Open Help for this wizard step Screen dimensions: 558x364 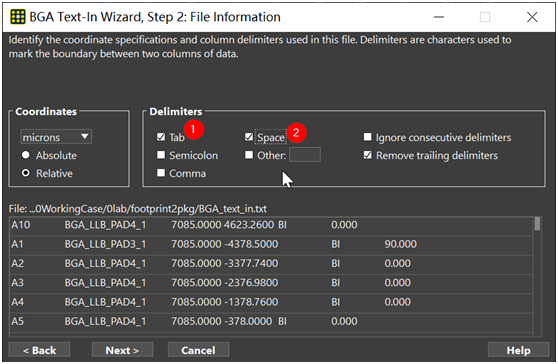click(x=518, y=350)
